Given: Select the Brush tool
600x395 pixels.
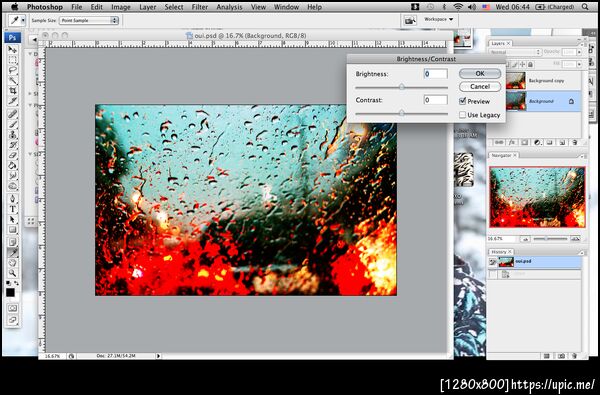Looking at the screenshot, I should tap(13, 124).
